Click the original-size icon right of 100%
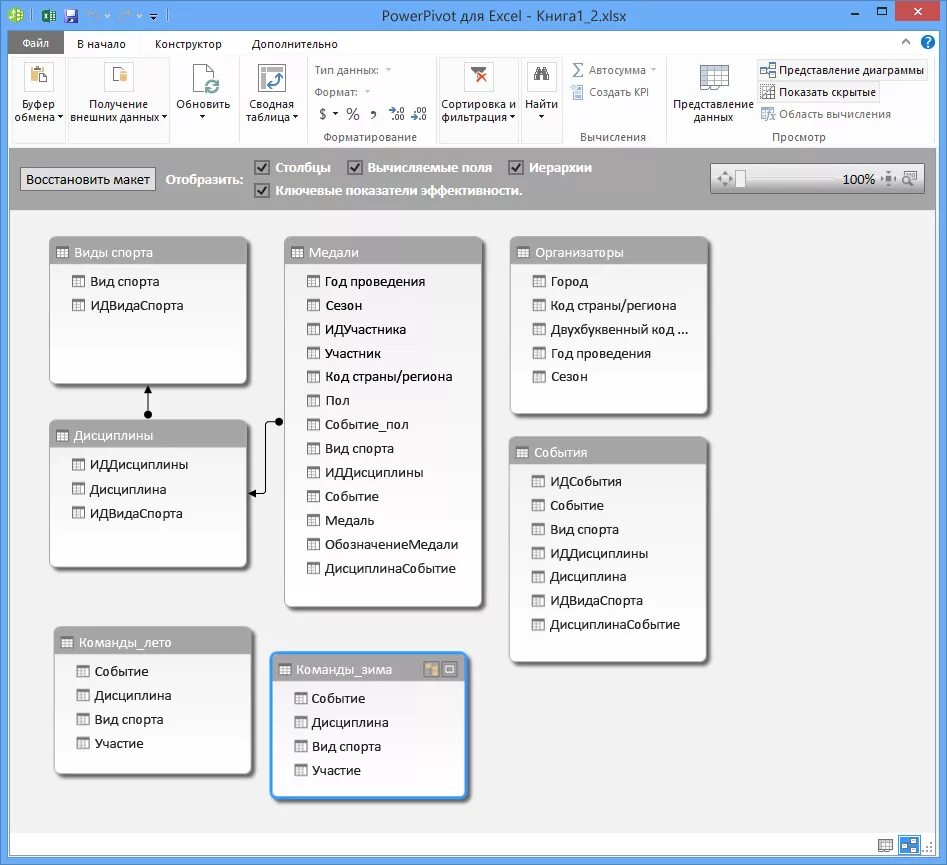The image size is (947, 865). pos(888,179)
